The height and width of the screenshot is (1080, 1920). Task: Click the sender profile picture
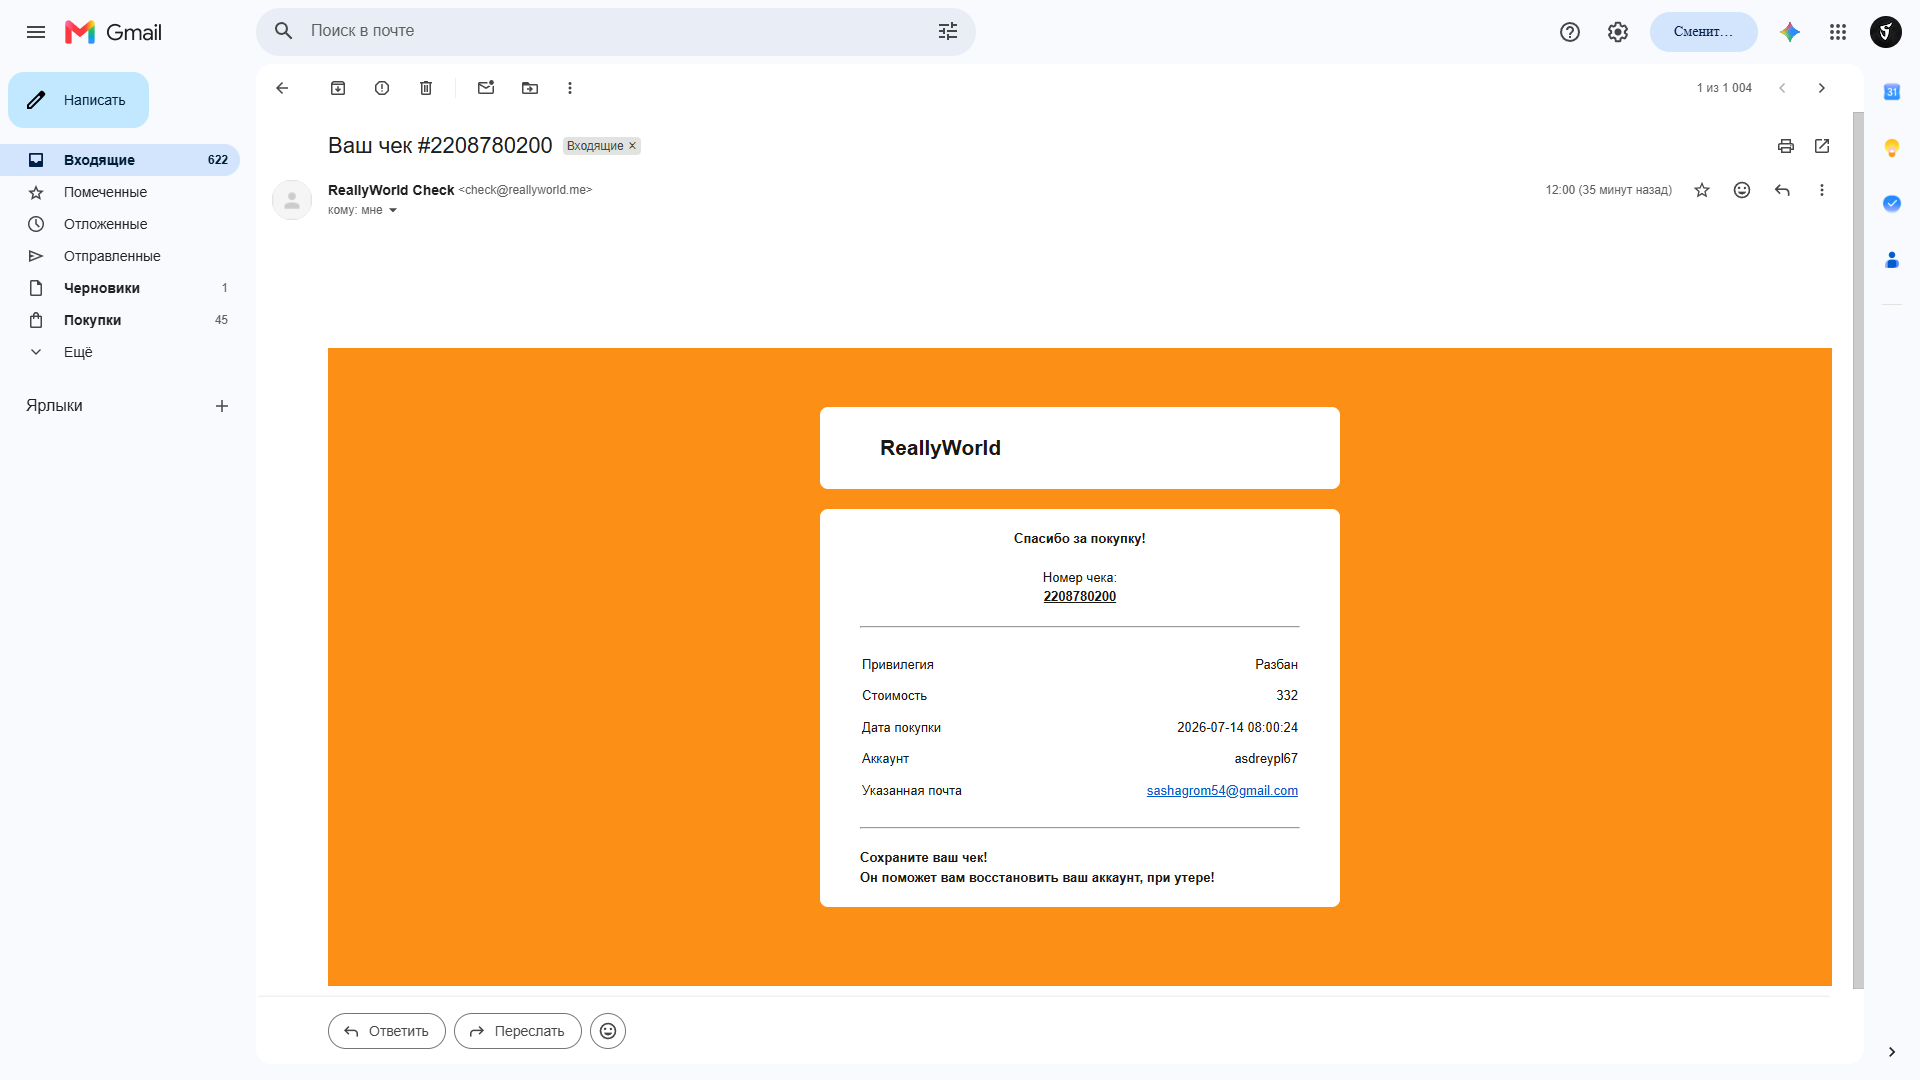(x=292, y=200)
